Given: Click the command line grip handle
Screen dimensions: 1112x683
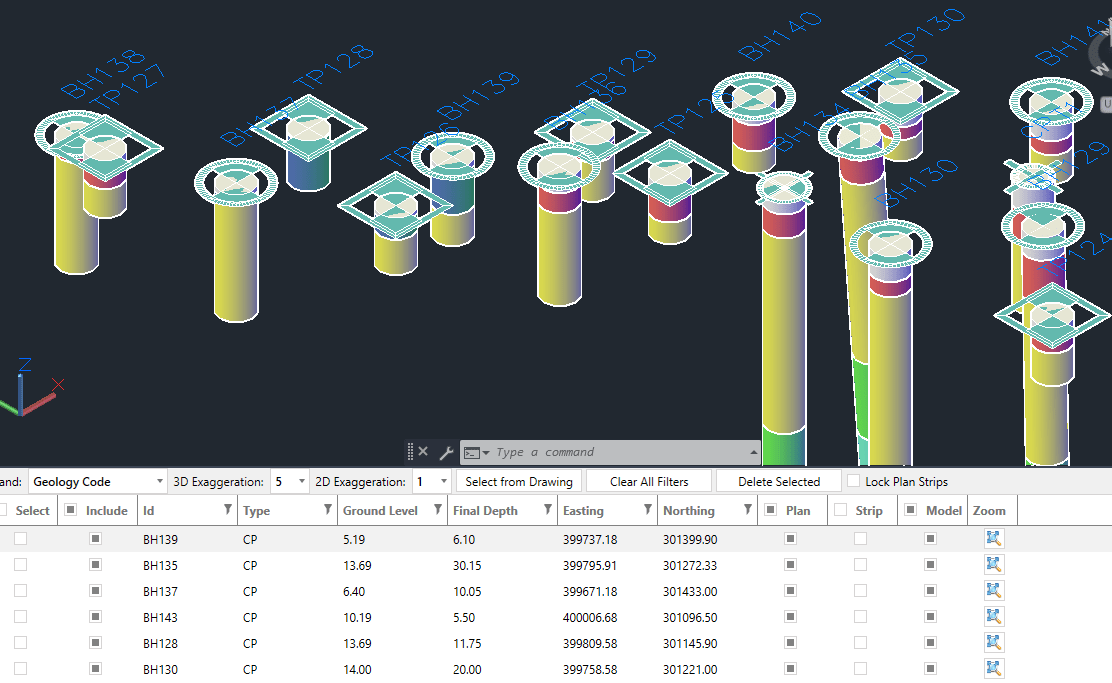Looking at the screenshot, I should pos(410,452).
